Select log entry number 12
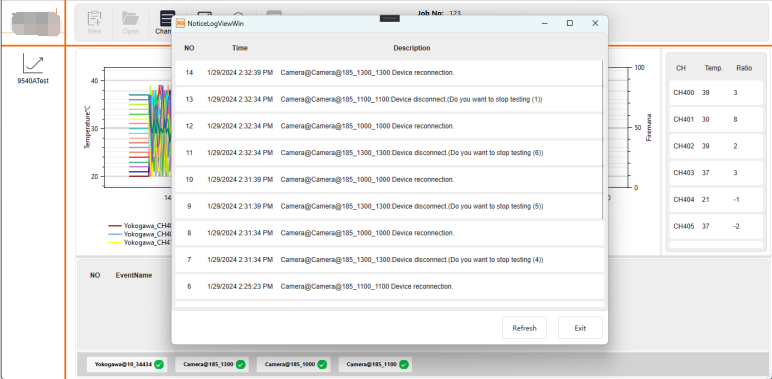The width and height of the screenshot is (772, 379). (388, 126)
